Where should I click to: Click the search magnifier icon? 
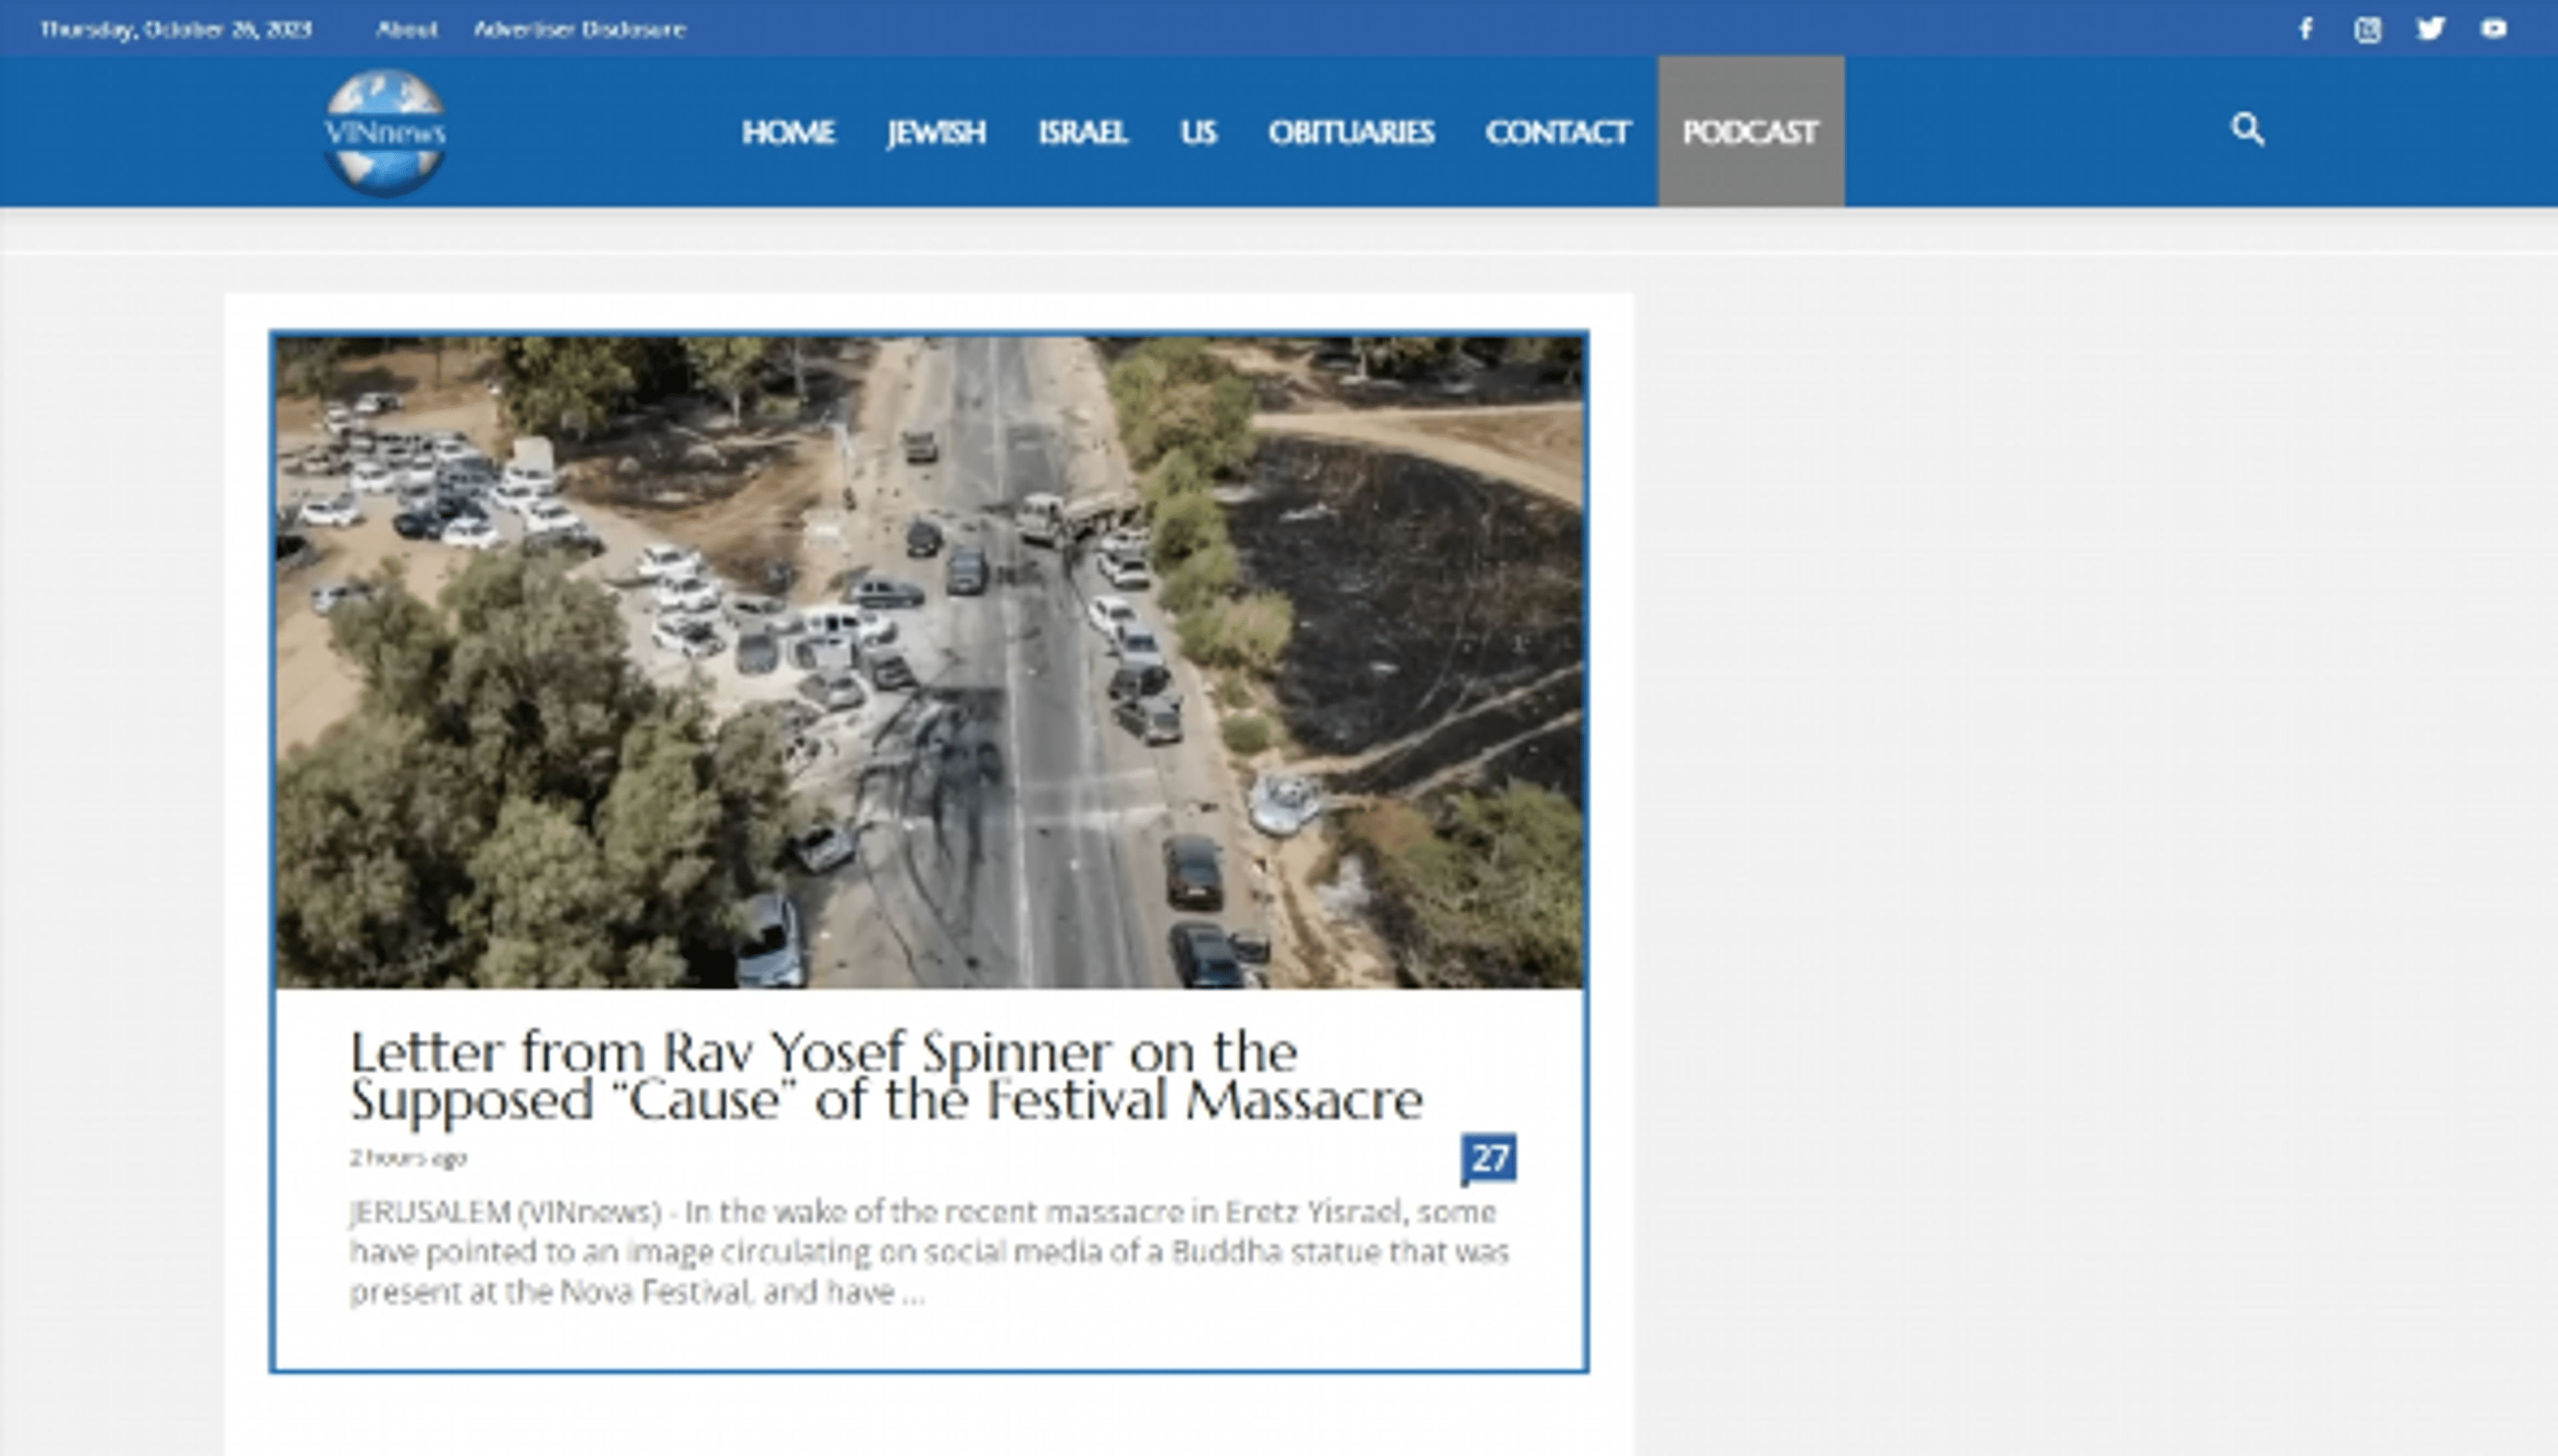2248,130
